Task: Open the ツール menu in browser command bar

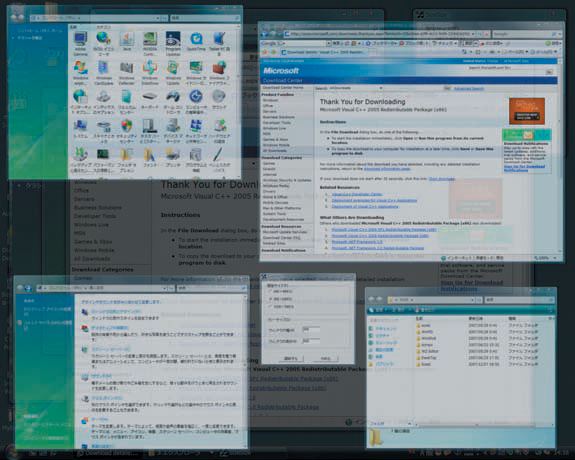Action: pyautogui.click(x=545, y=52)
